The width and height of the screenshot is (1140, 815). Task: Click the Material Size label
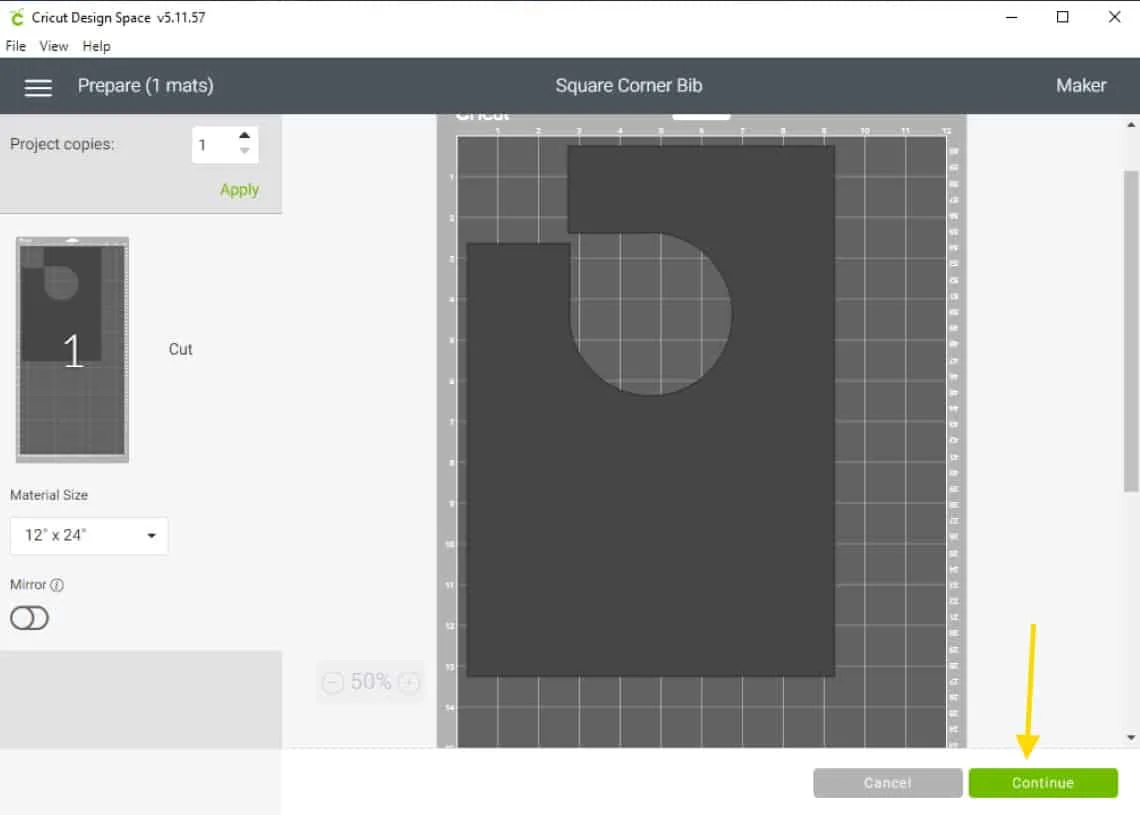49,495
